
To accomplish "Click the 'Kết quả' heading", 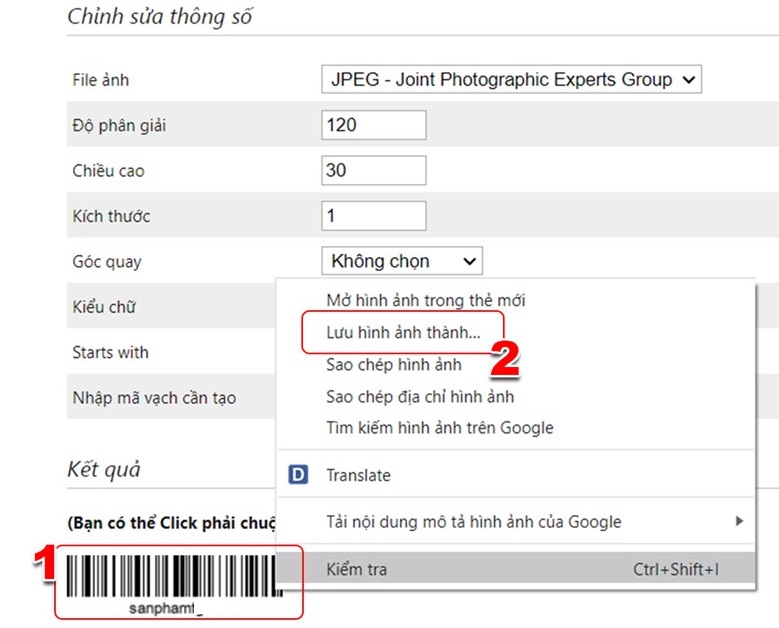I will [104, 470].
